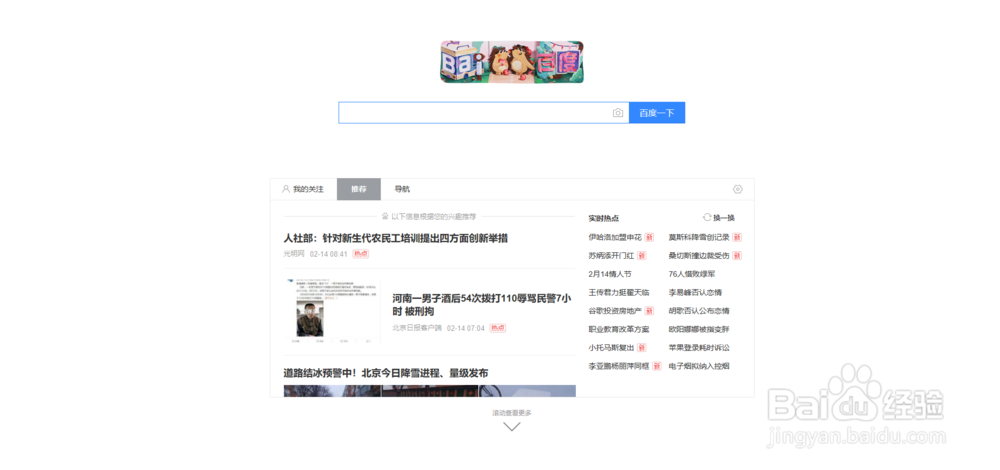Click 换一换 to refresh hot topics
Screen dimensions: 1000x470
coord(719,217)
